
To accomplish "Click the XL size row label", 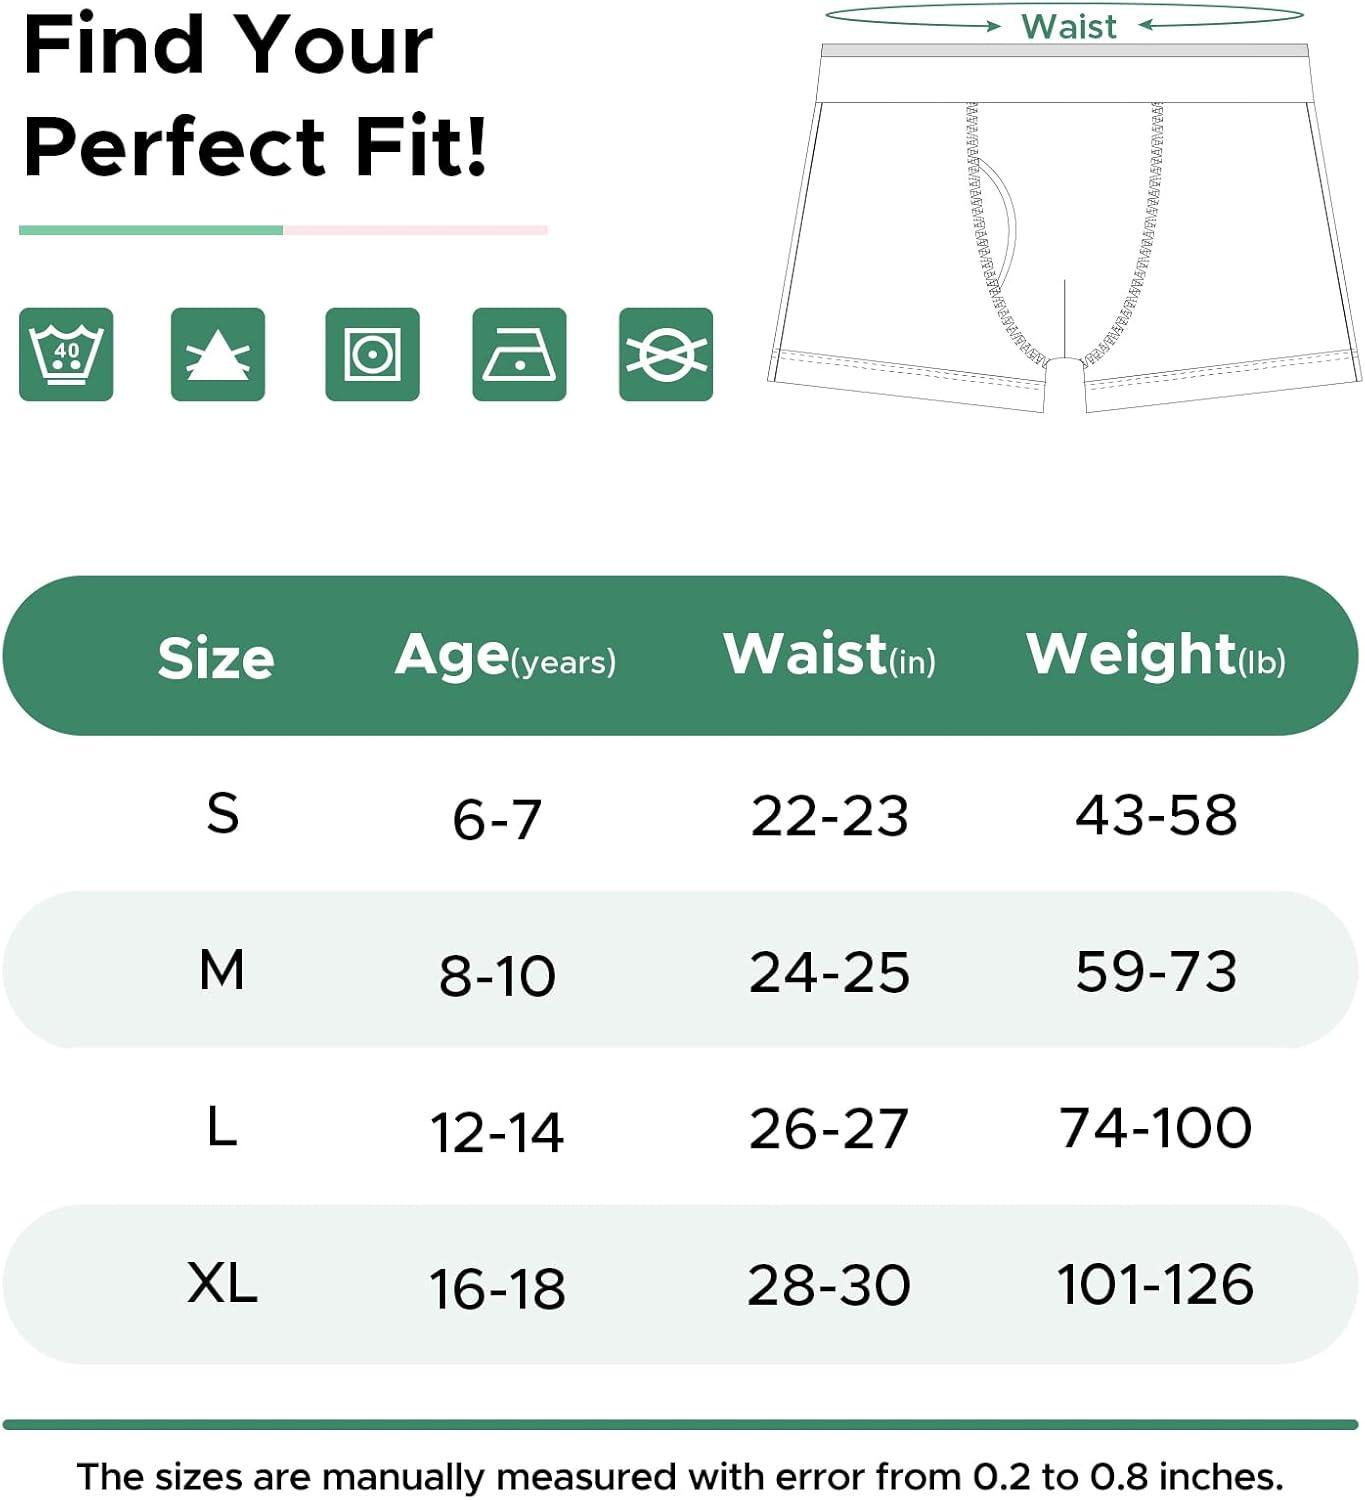I will 222,1282.
